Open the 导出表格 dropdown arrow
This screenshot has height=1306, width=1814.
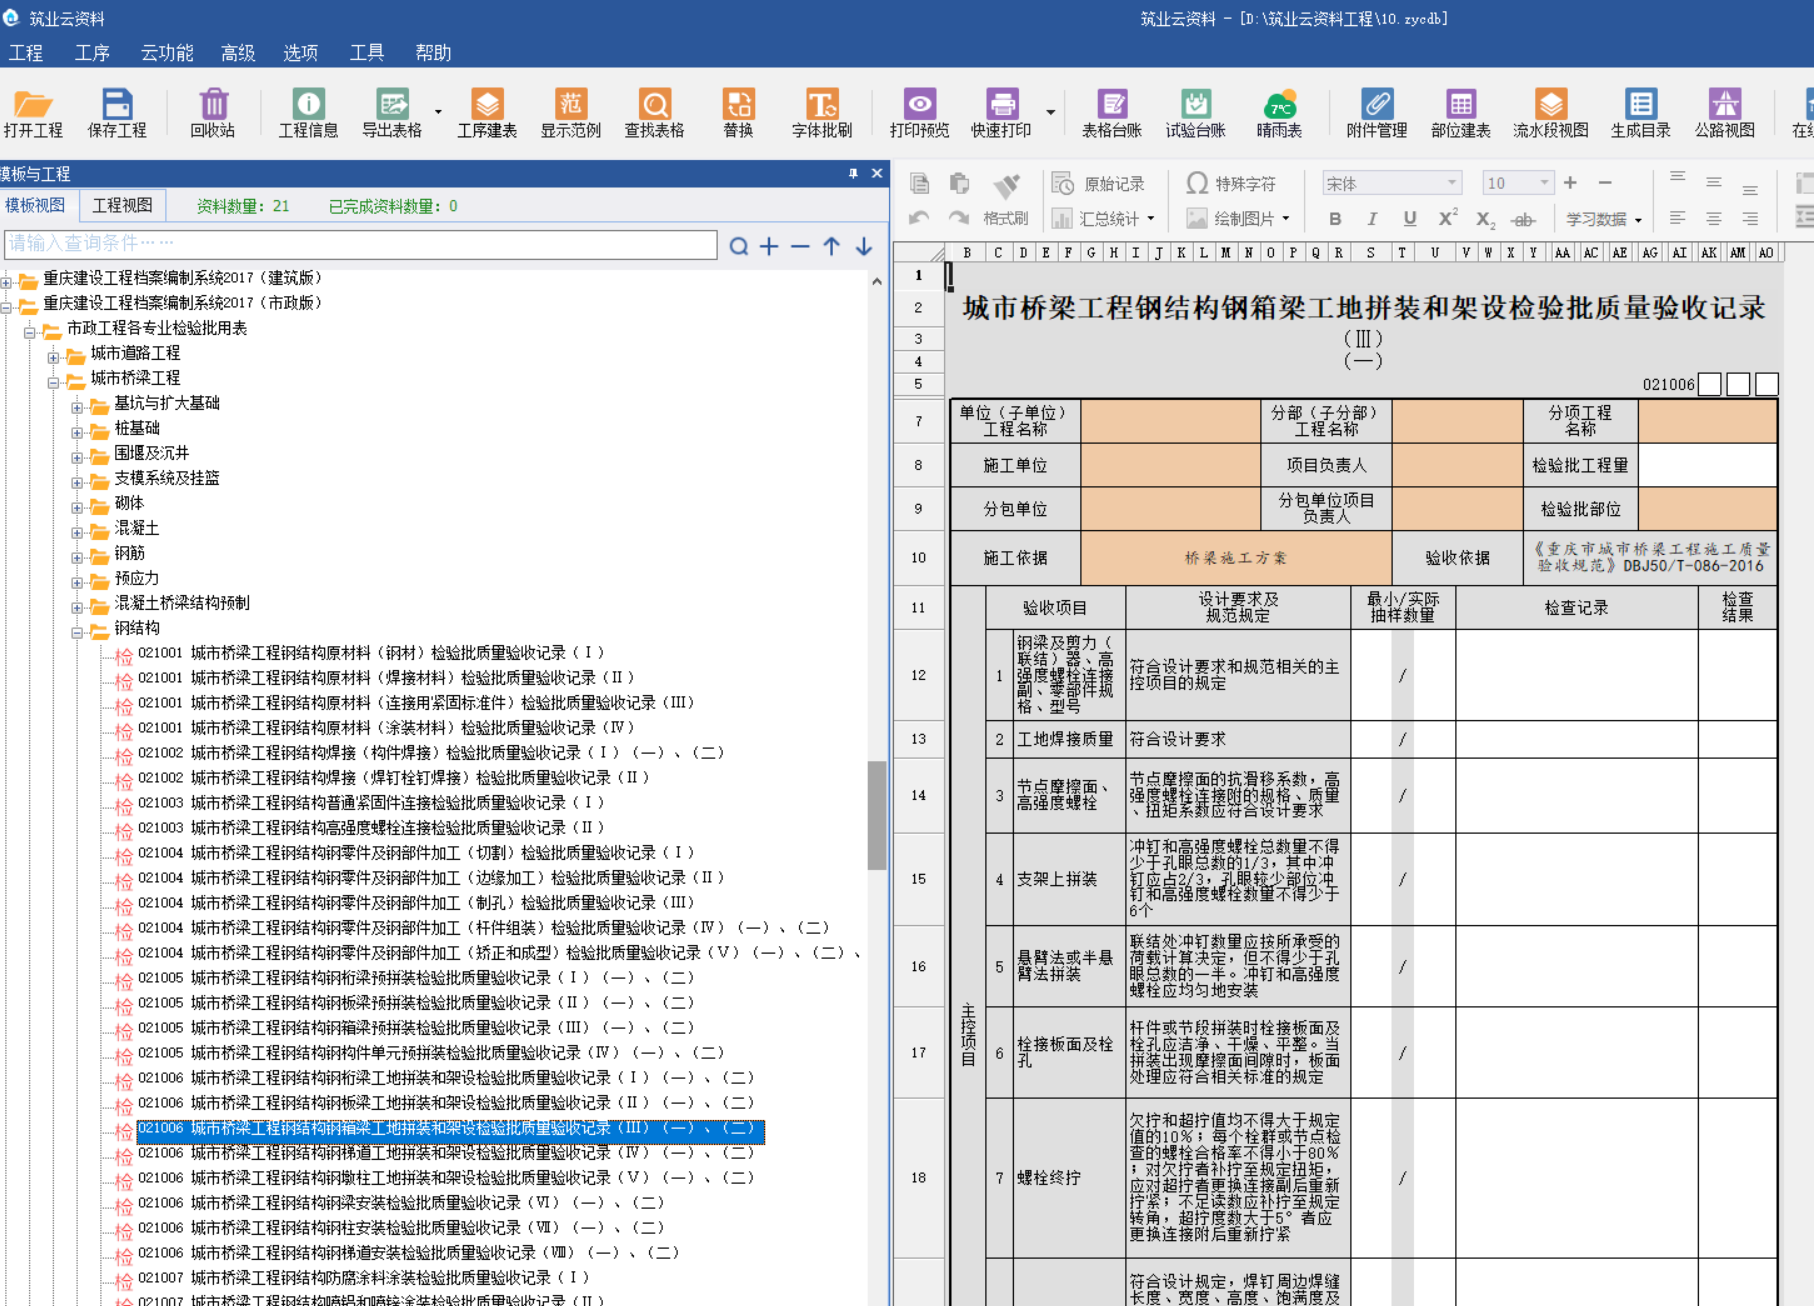(x=438, y=112)
